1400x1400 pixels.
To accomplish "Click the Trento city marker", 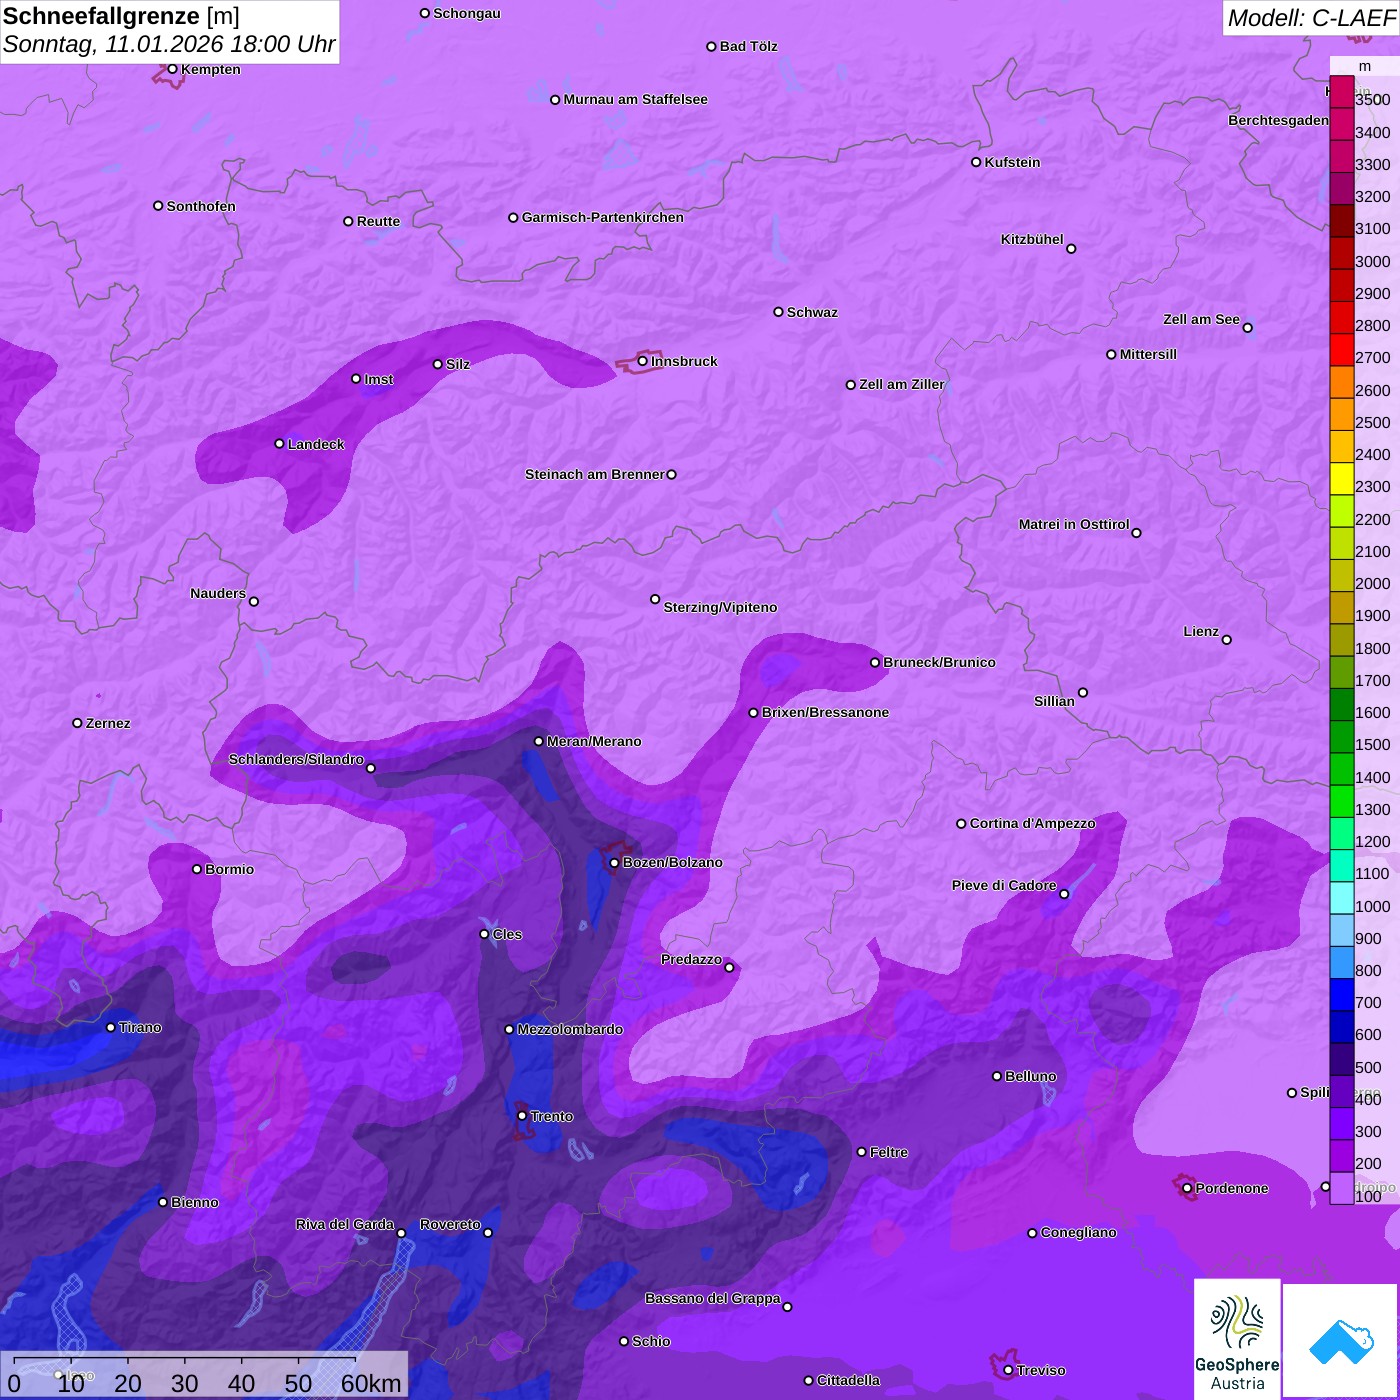I will click(522, 1116).
